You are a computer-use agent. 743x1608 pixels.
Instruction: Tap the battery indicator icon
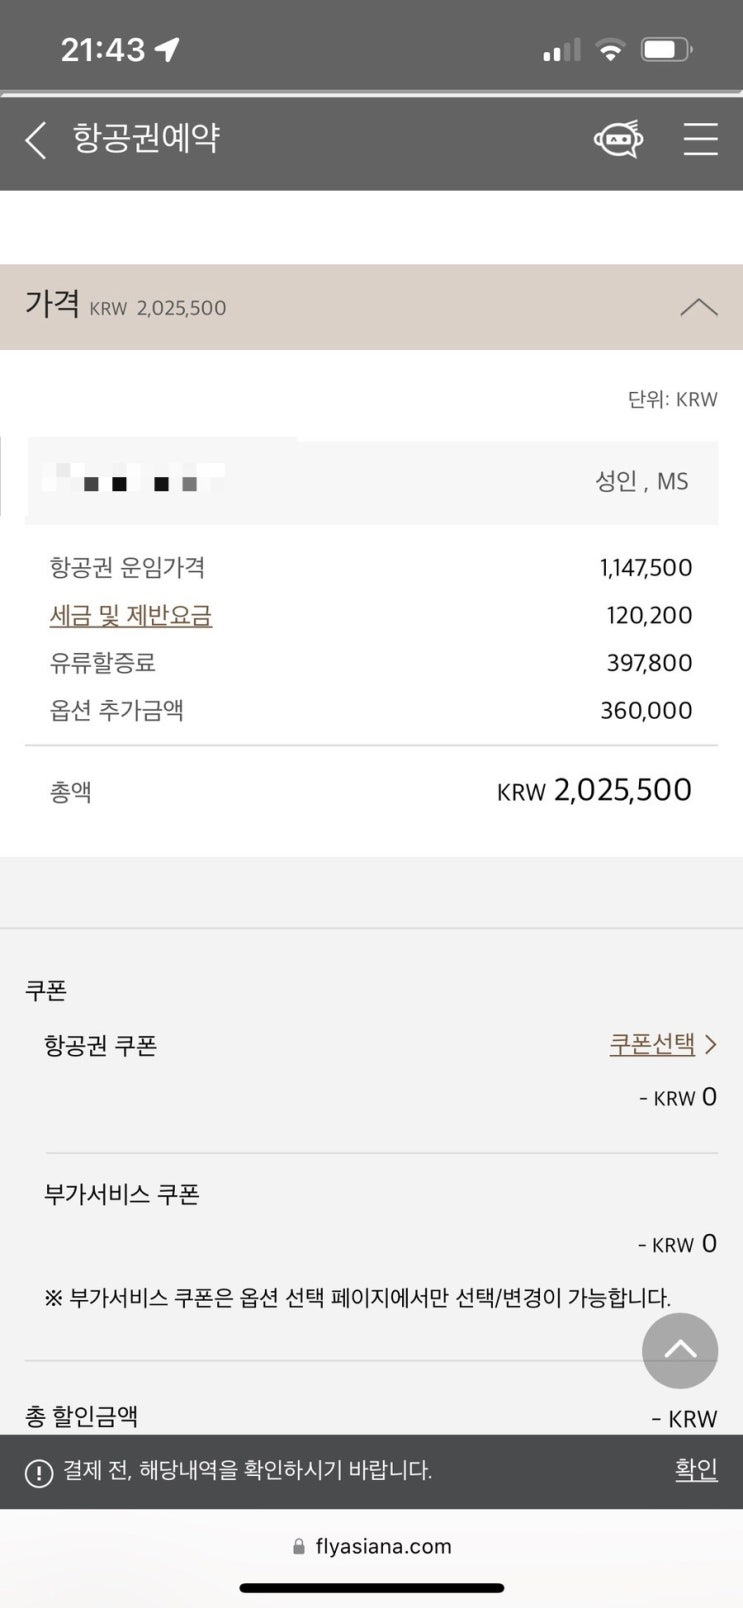(x=666, y=49)
